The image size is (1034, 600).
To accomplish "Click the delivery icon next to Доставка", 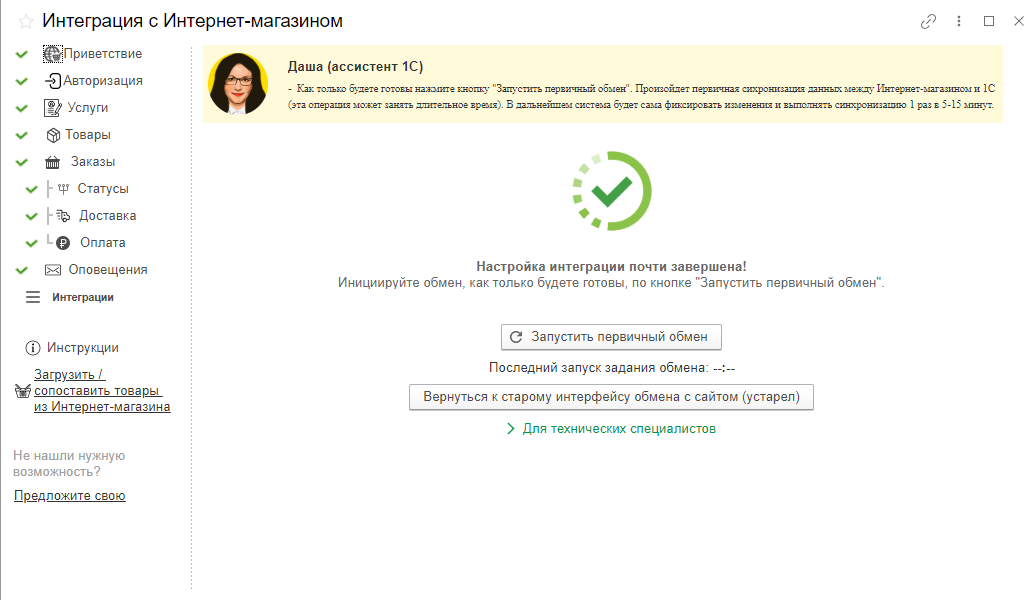I will (x=63, y=216).
